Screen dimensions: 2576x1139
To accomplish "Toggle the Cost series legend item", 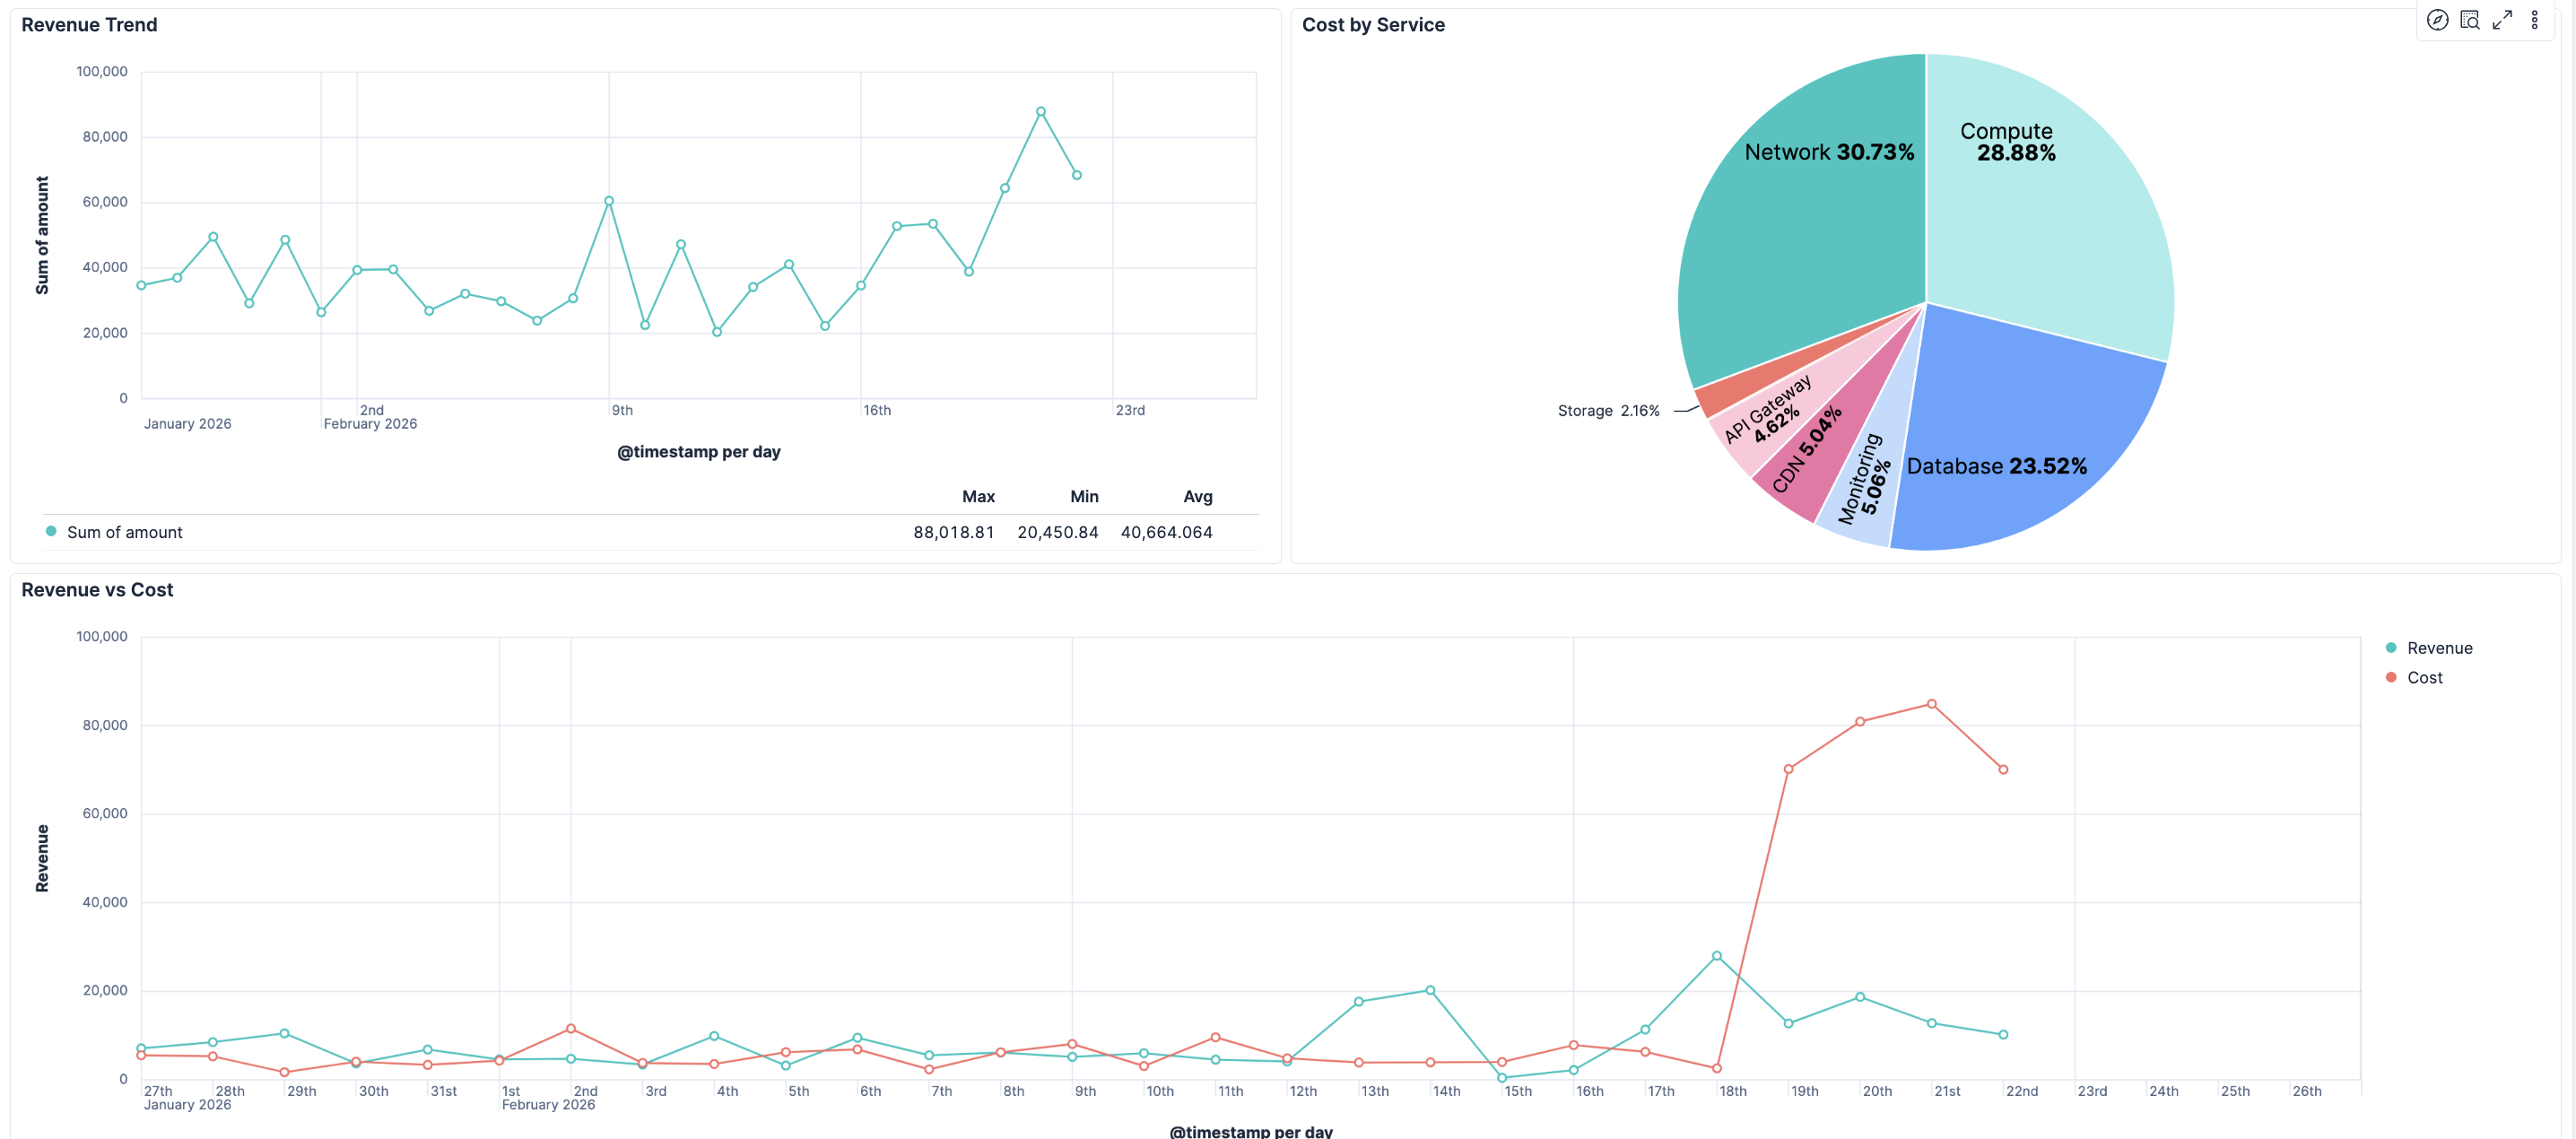I will point(2424,677).
